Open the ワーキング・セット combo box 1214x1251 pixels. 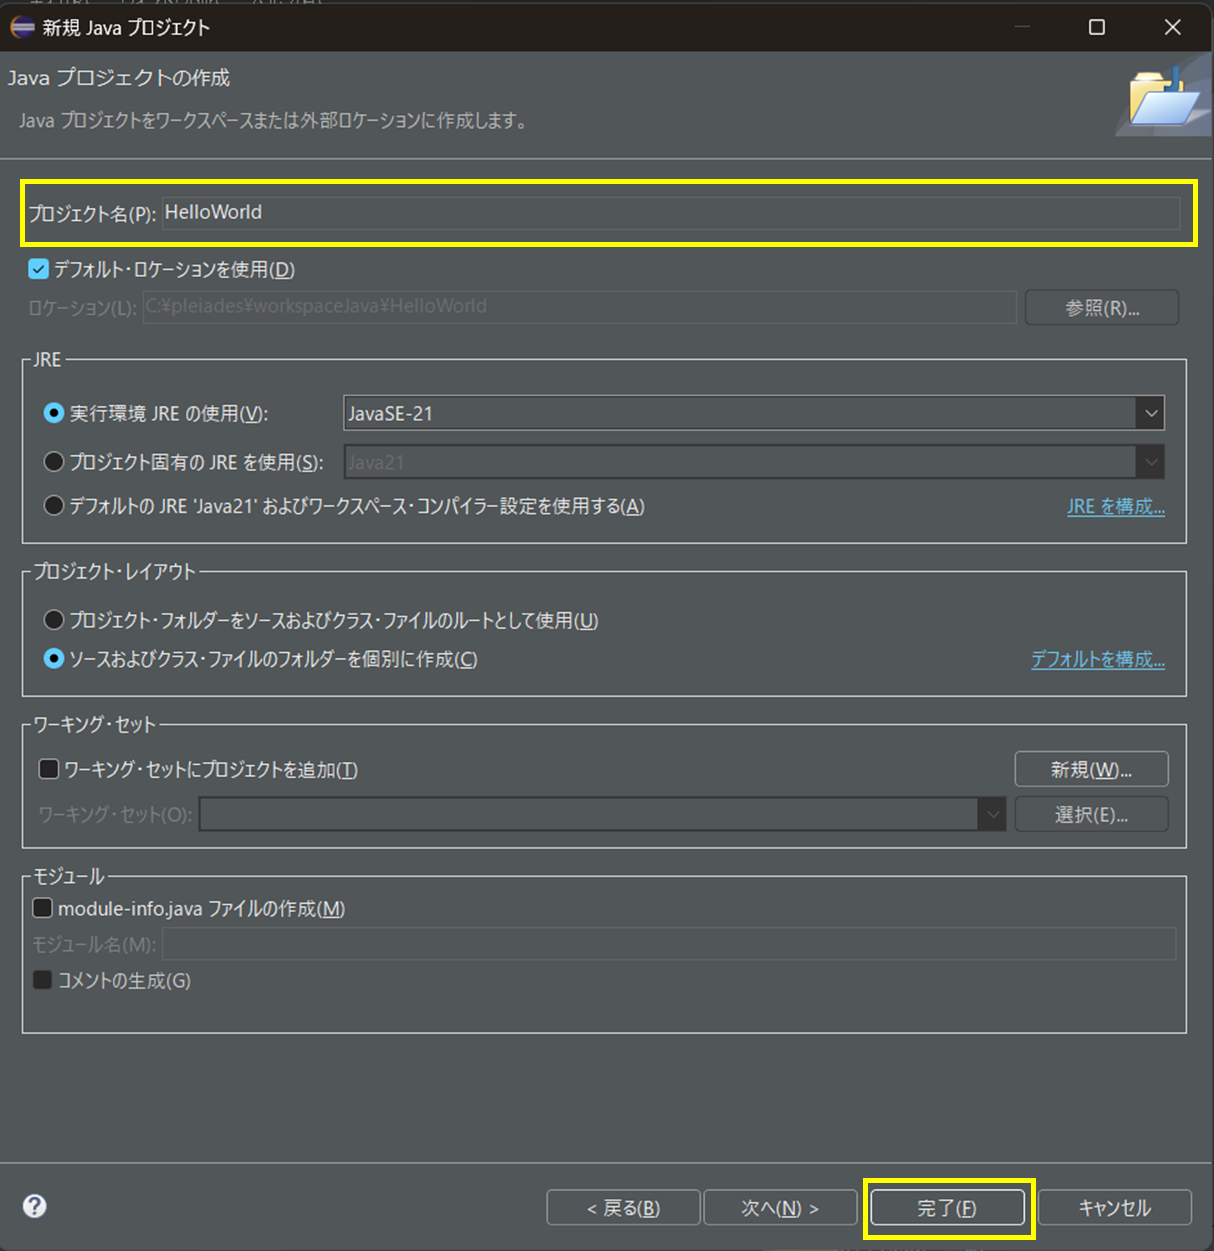point(603,814)
